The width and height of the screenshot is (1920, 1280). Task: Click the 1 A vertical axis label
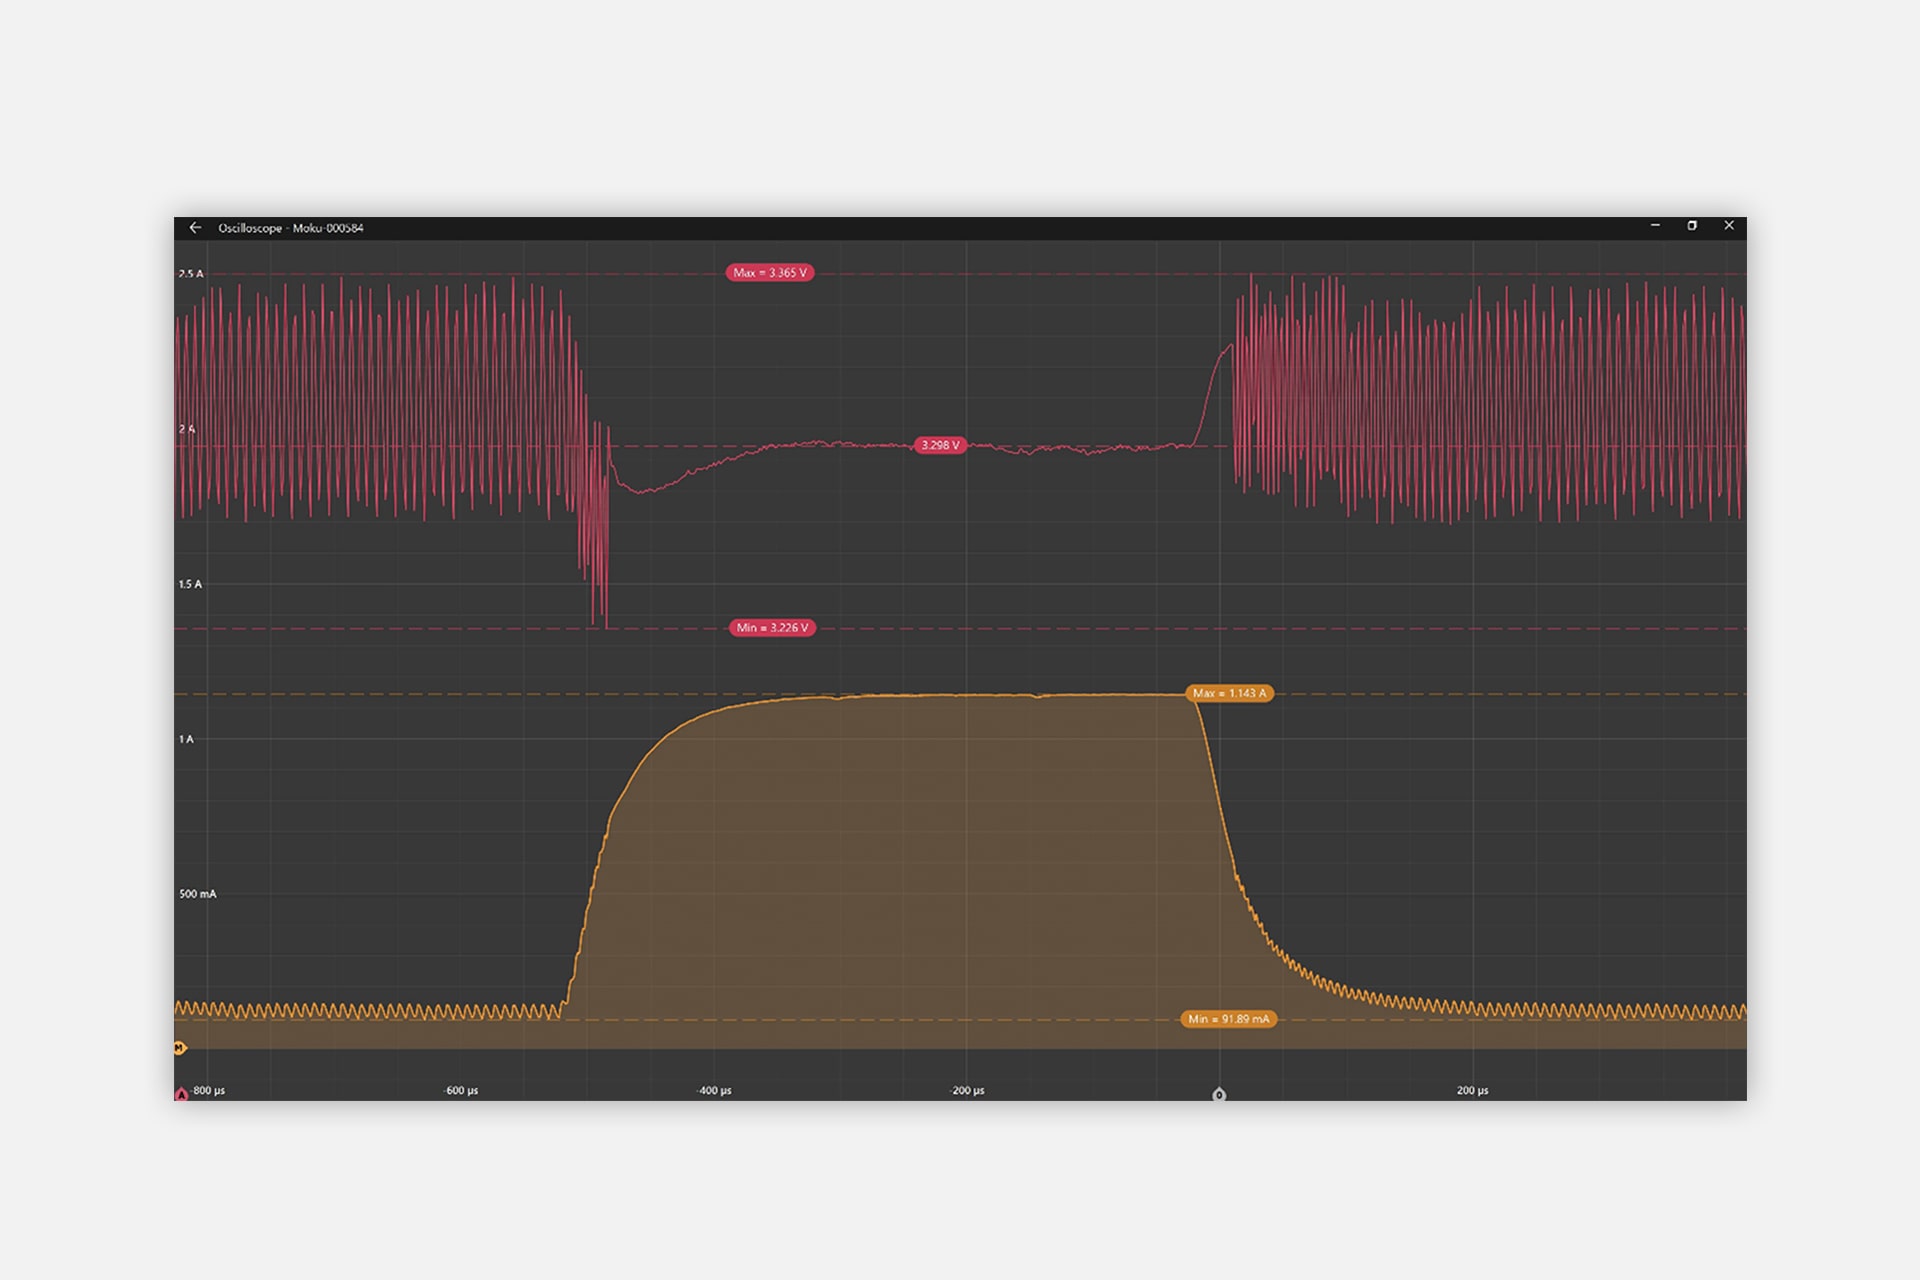click(x=184, y=740)
